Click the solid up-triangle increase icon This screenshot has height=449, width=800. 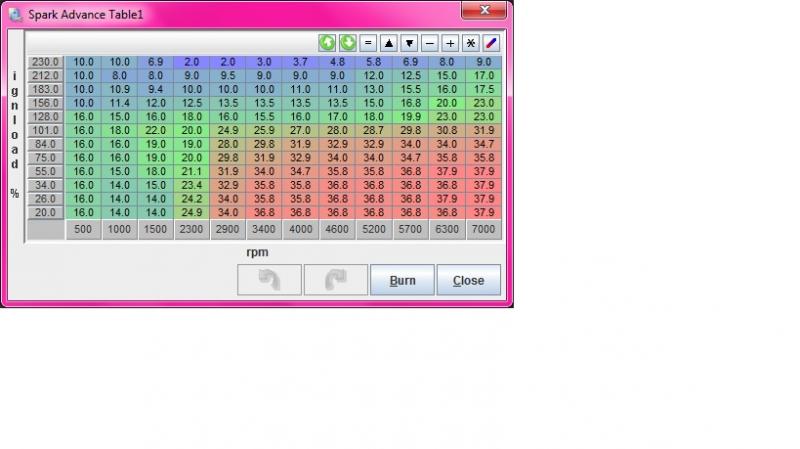389,43
